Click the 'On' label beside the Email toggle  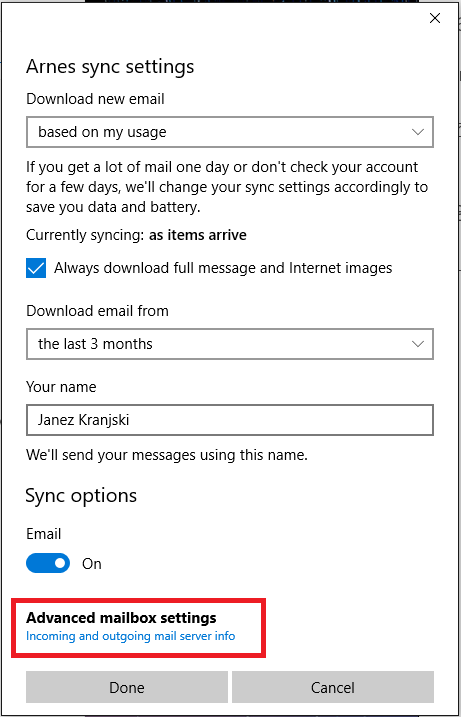[91, 564]
